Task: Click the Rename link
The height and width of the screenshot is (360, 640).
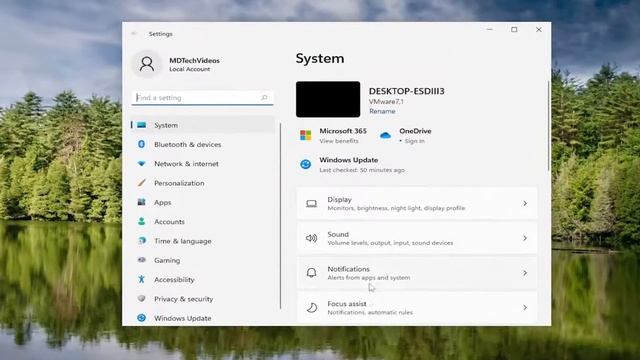Action: click(382, 111)
